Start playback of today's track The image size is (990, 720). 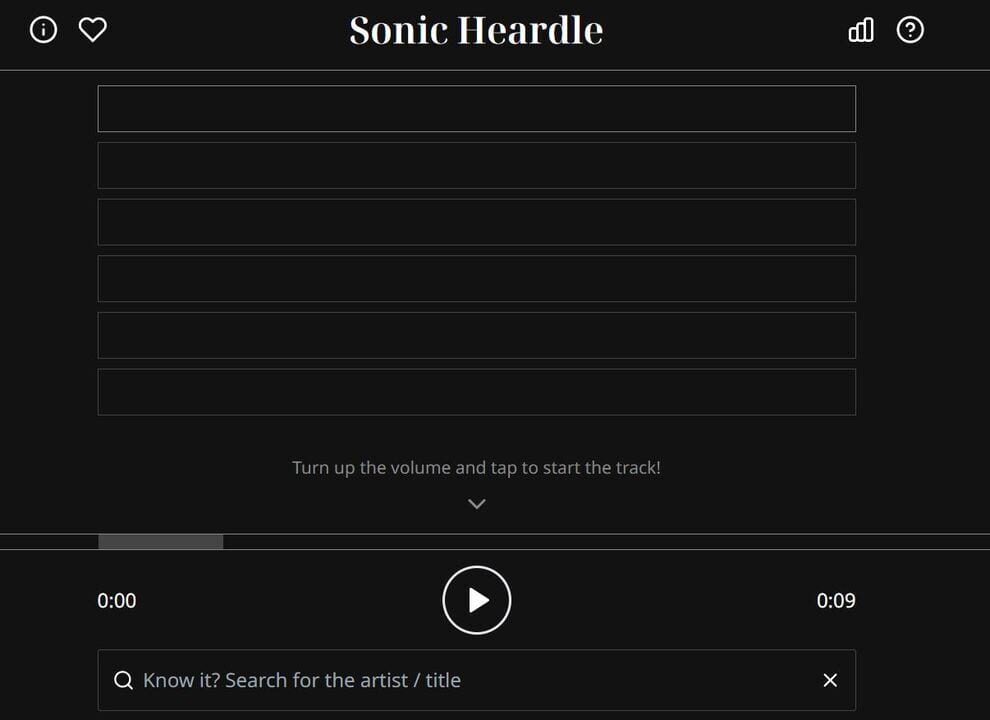click(476, 600)
